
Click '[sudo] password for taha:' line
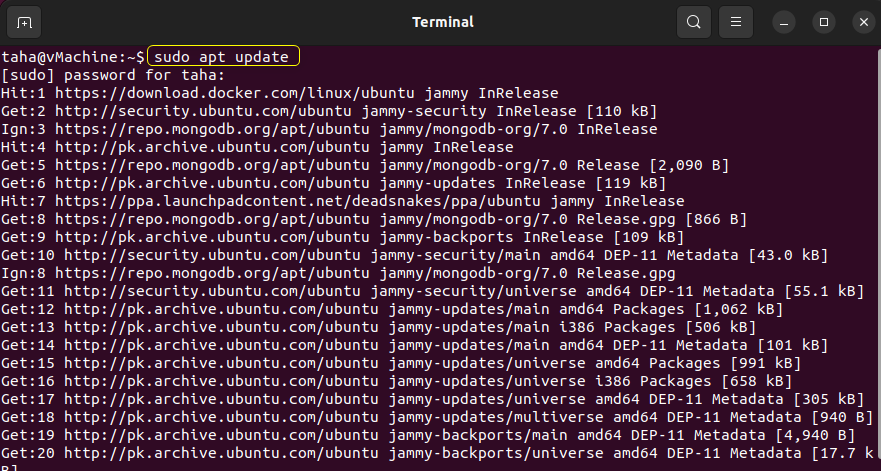pyautogui.click(x=113, y=75)
